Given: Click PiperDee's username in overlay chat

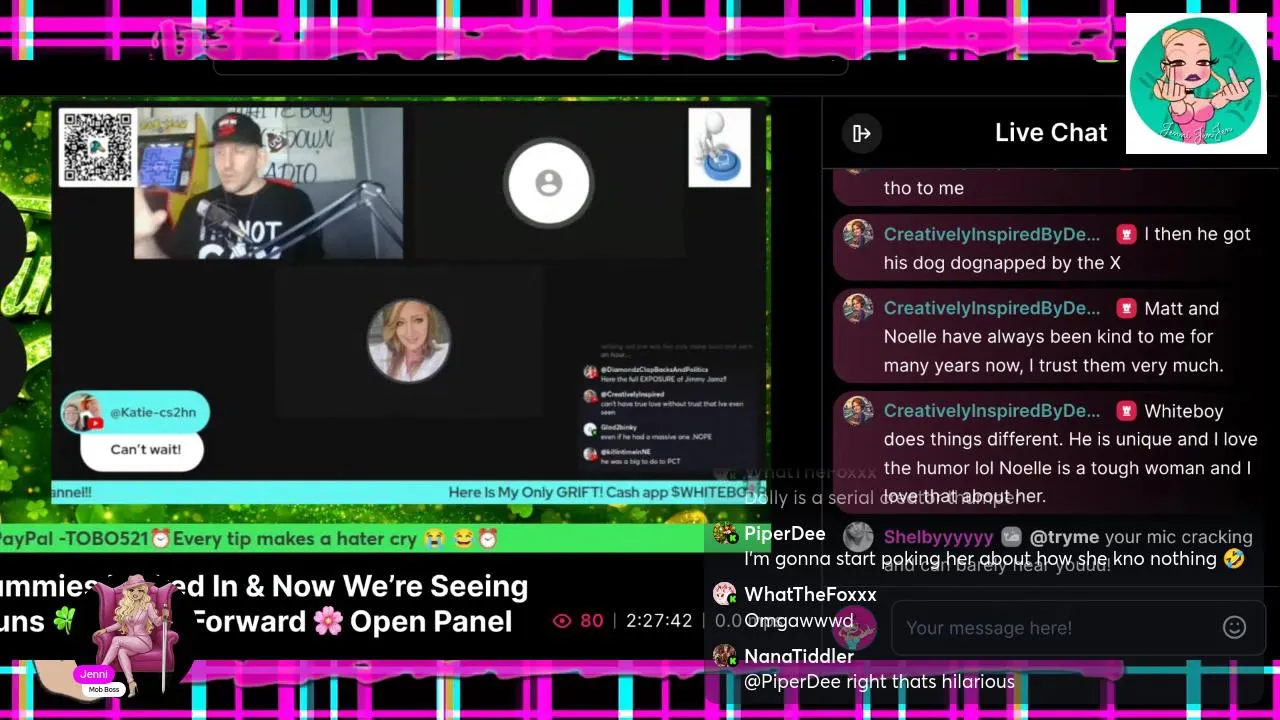Looking at the screenshot, I should (784, 533).
